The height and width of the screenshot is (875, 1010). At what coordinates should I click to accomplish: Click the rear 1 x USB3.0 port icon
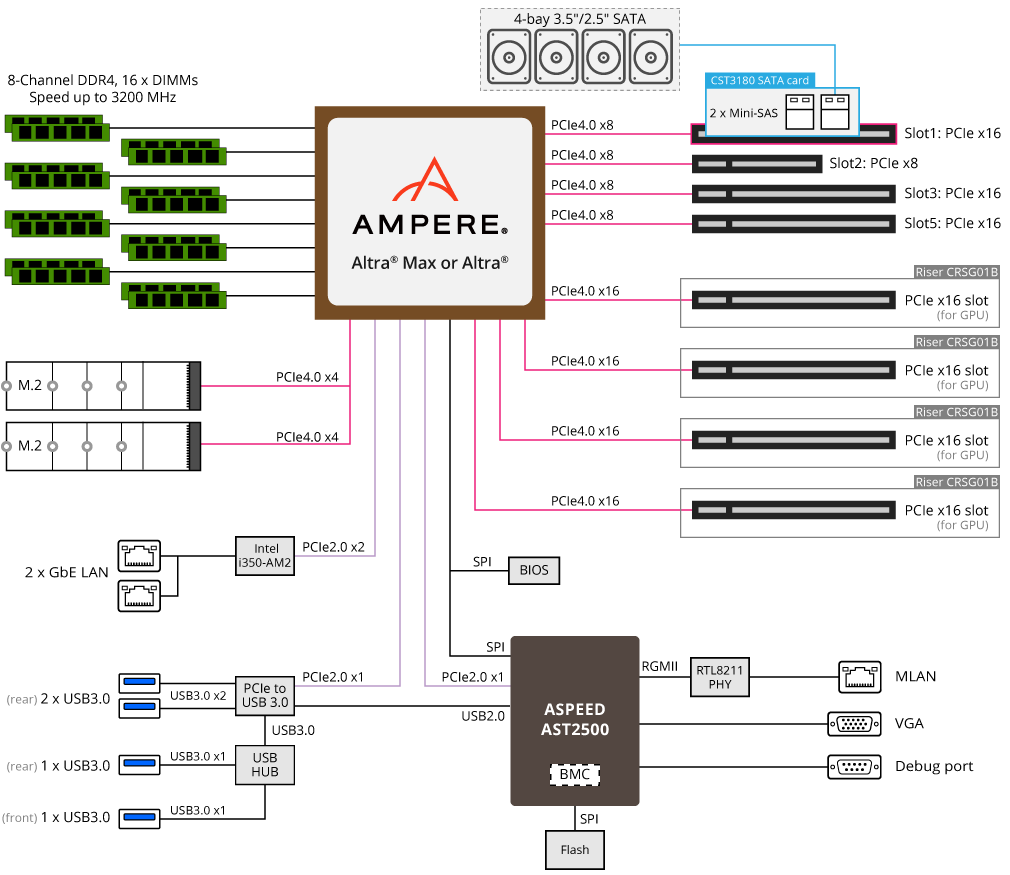139,764
